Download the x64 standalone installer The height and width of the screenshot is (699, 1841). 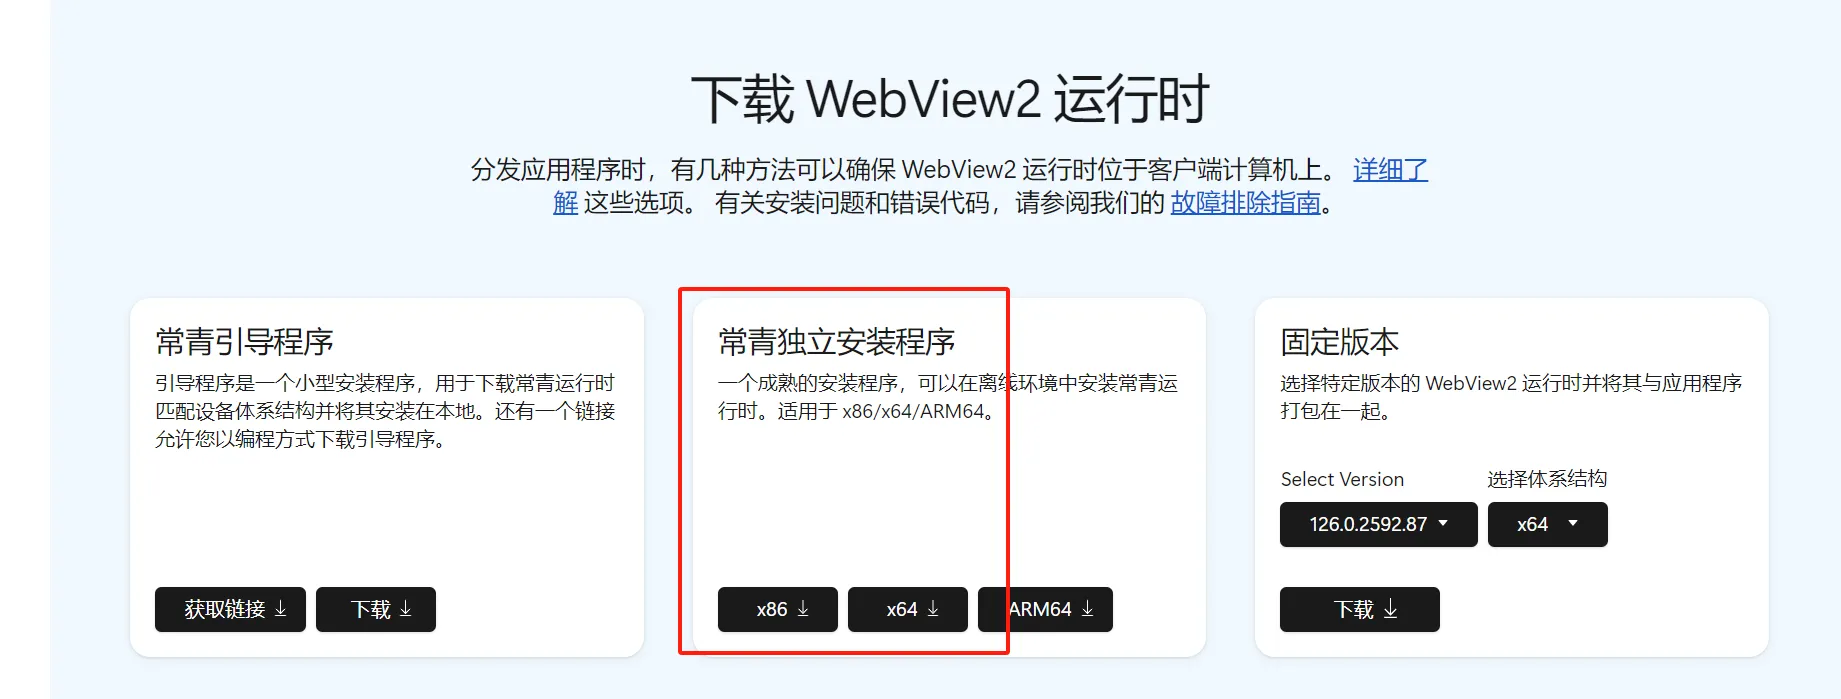pos(908,609)
